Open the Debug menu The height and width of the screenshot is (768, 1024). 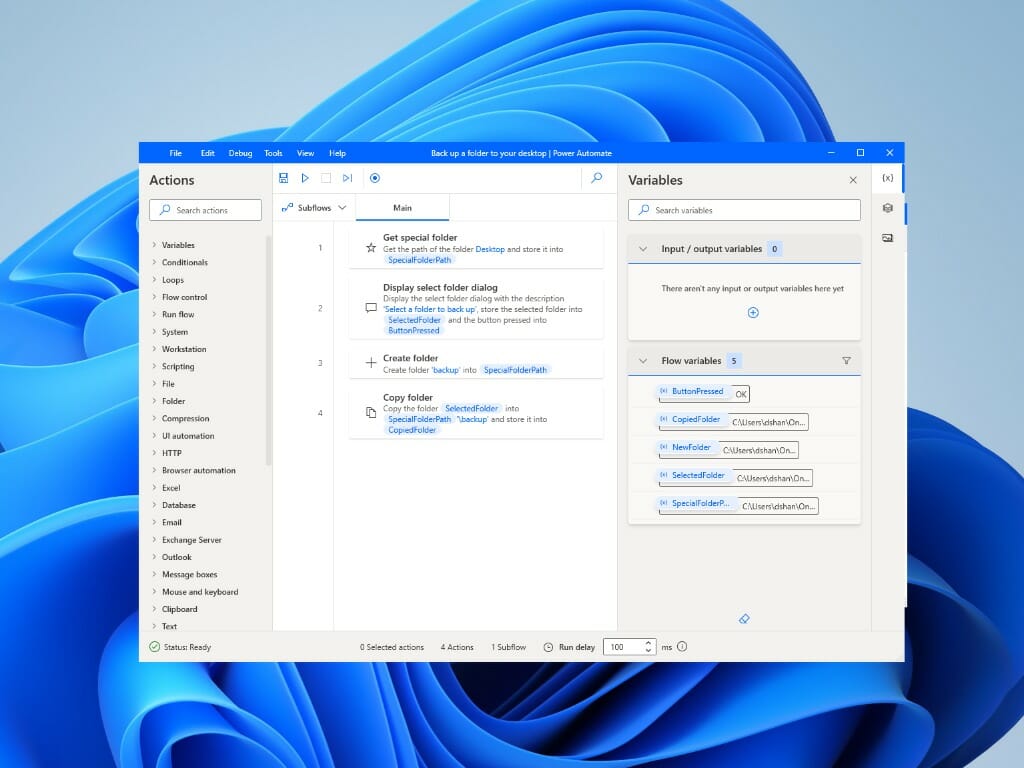pyautogui.click(x=240, y=153)
